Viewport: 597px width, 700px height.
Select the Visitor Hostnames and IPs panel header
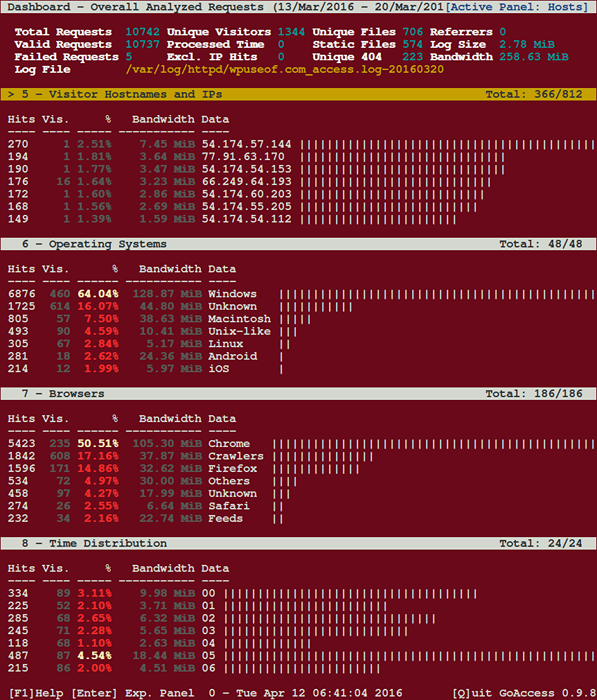pos(298,94)
